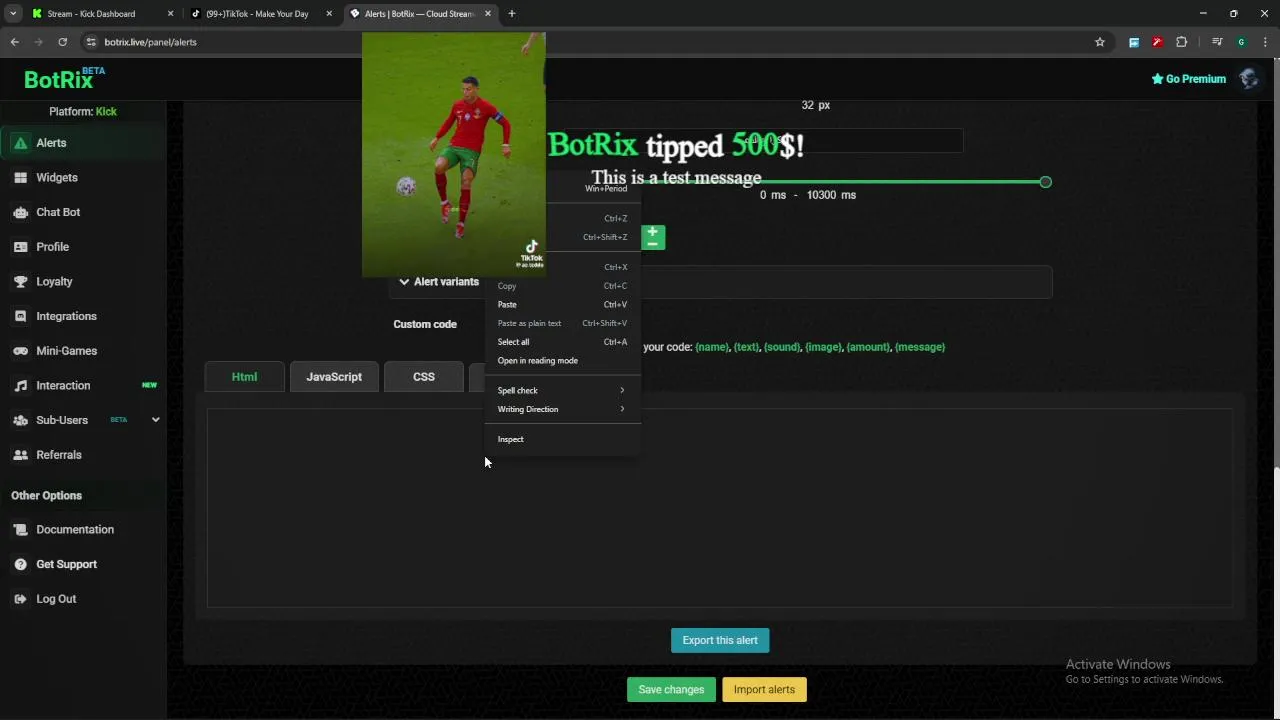The width and height of the screenshot is (1280, 720).
Task: Click the {message} code variable
Action: tap(920, 347)
